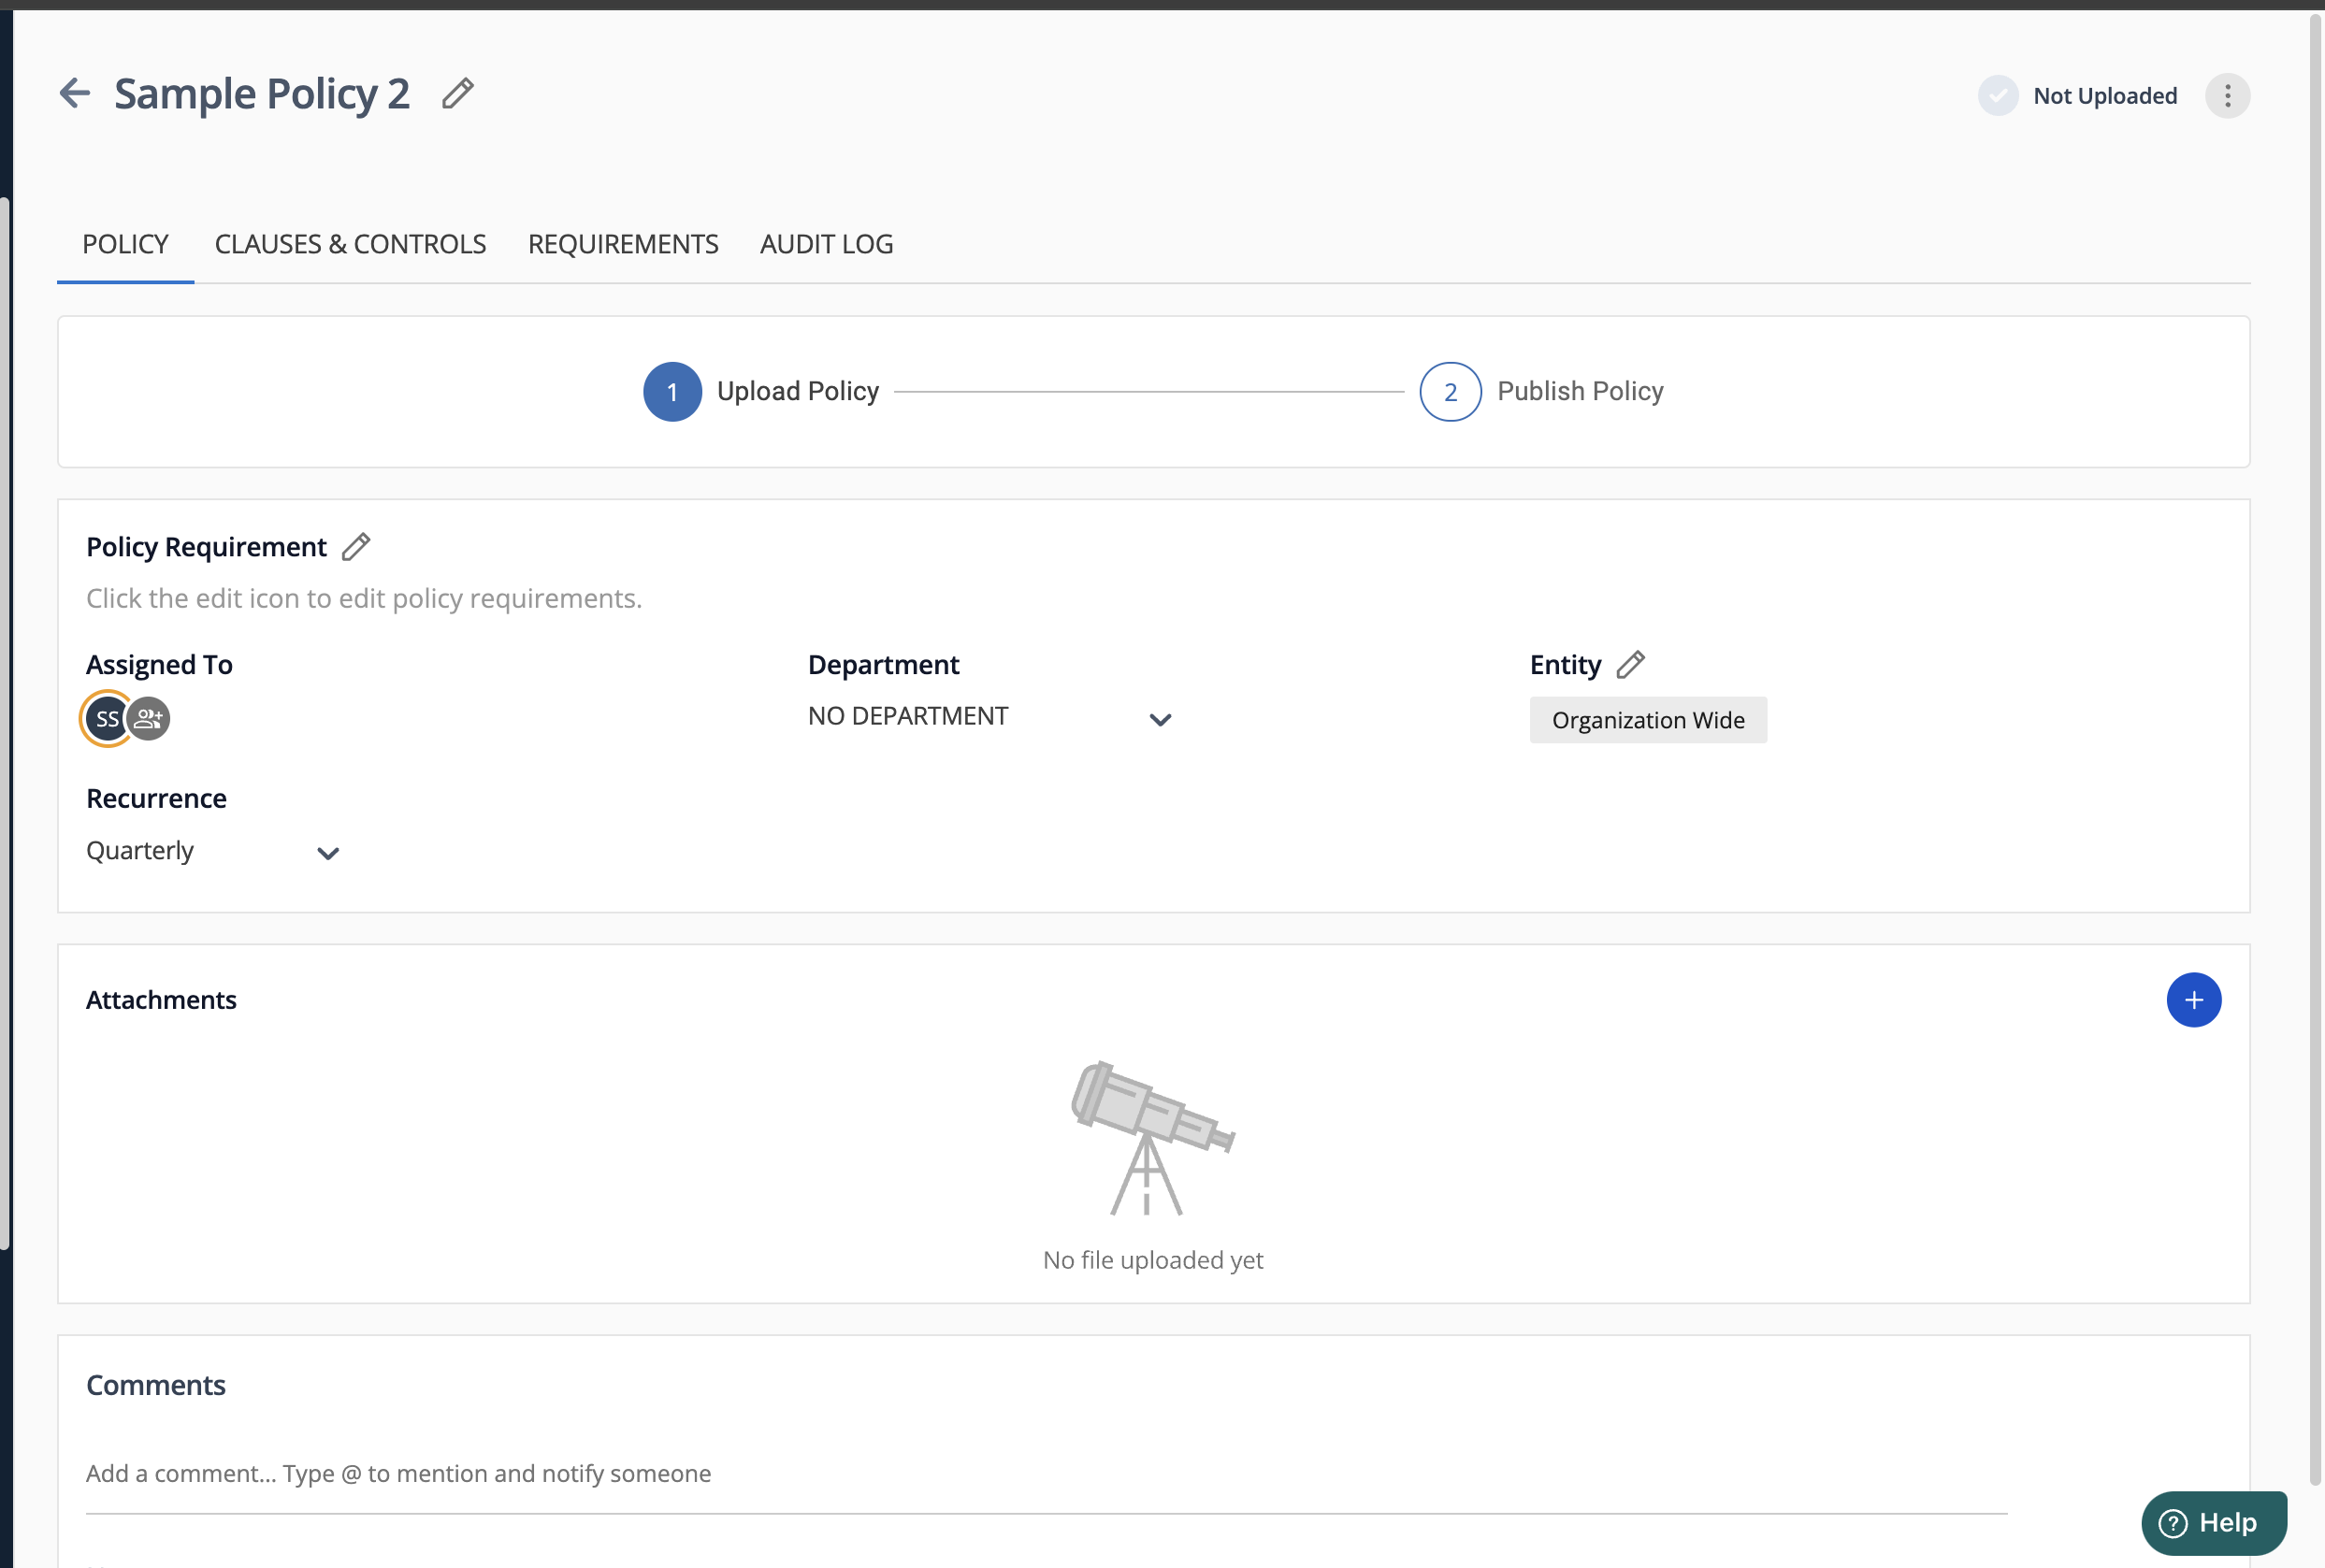Open the REQUIREMENTS tab
Viewport: 2325px width, 1568px height.
(623, 244)
